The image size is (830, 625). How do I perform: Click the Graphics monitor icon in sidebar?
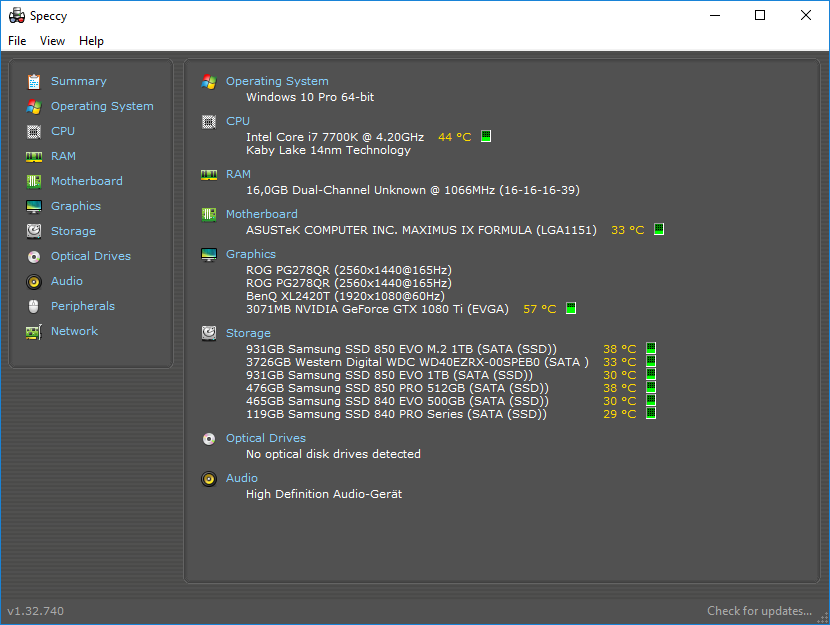[x=34, y=207]
